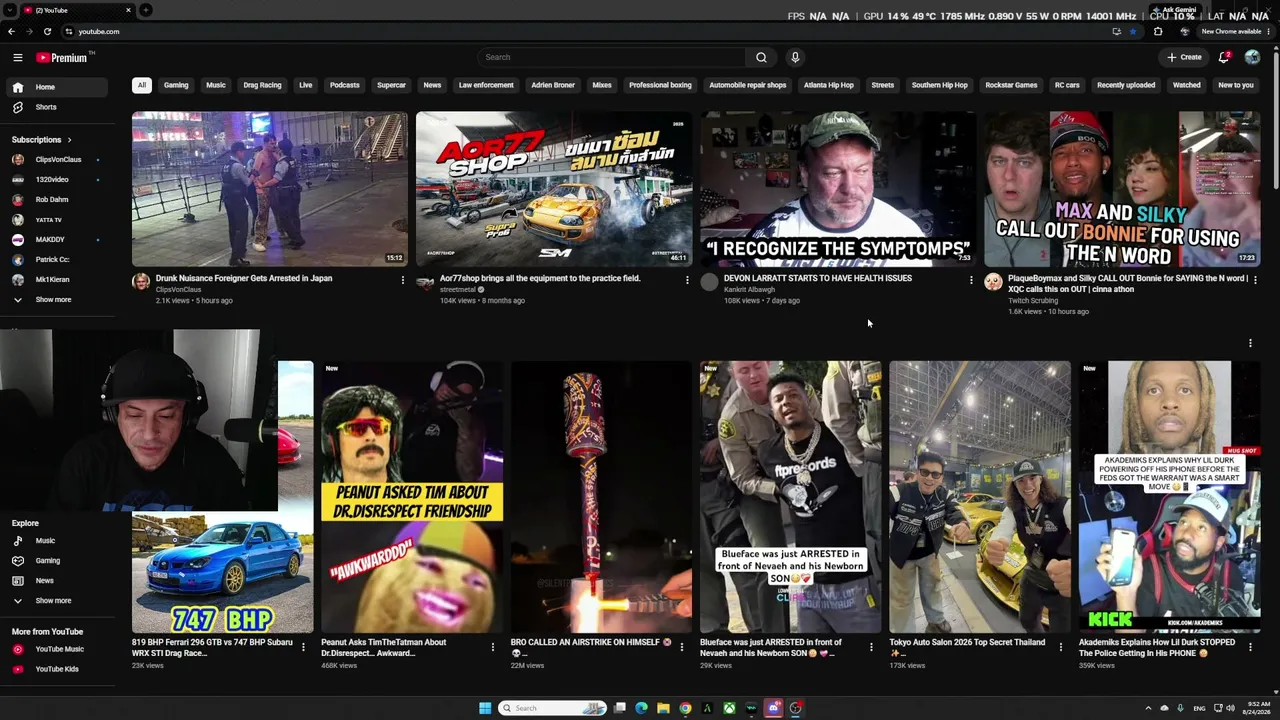This screenshot has width=1280, height=720.
Task: Open the YouTube guide hamburger menu
Action: [x=18, y=58]
